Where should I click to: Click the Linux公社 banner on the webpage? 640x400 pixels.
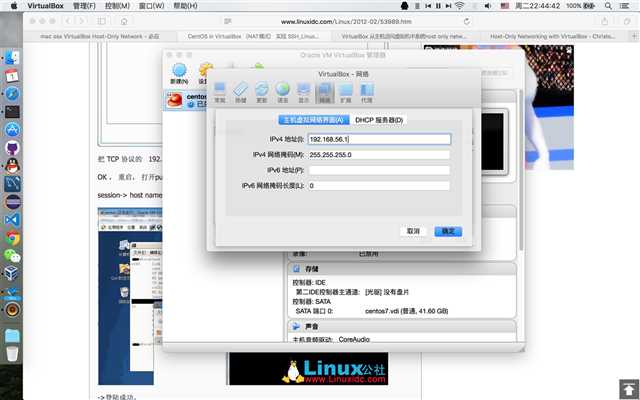[x=309, y=369]
